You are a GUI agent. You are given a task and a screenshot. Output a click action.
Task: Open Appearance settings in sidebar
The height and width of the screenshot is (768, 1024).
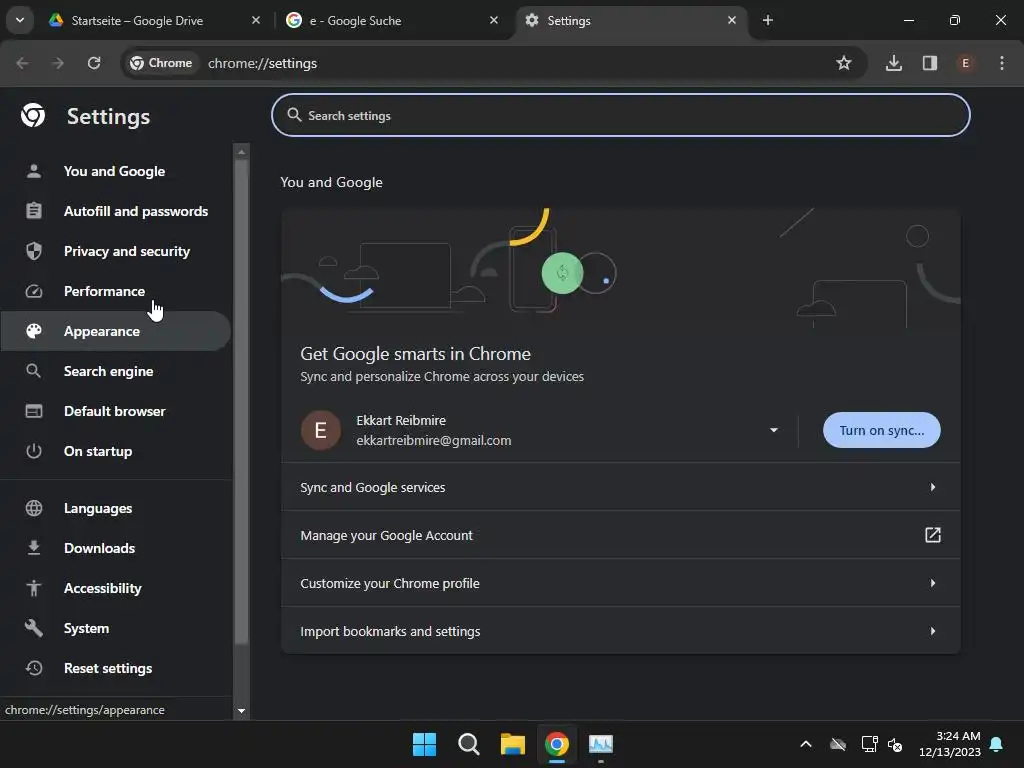pos(115,331)
